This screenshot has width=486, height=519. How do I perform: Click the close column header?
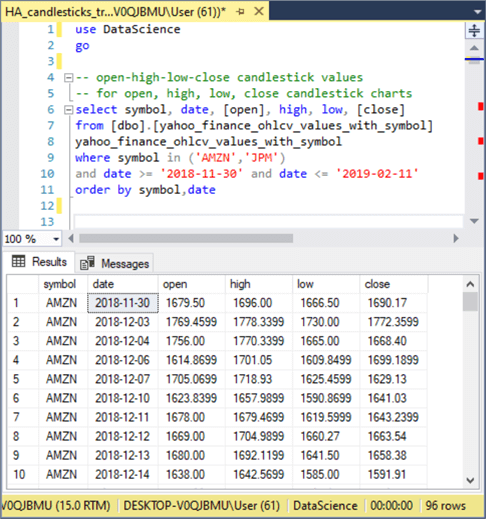tap(394, 284)
